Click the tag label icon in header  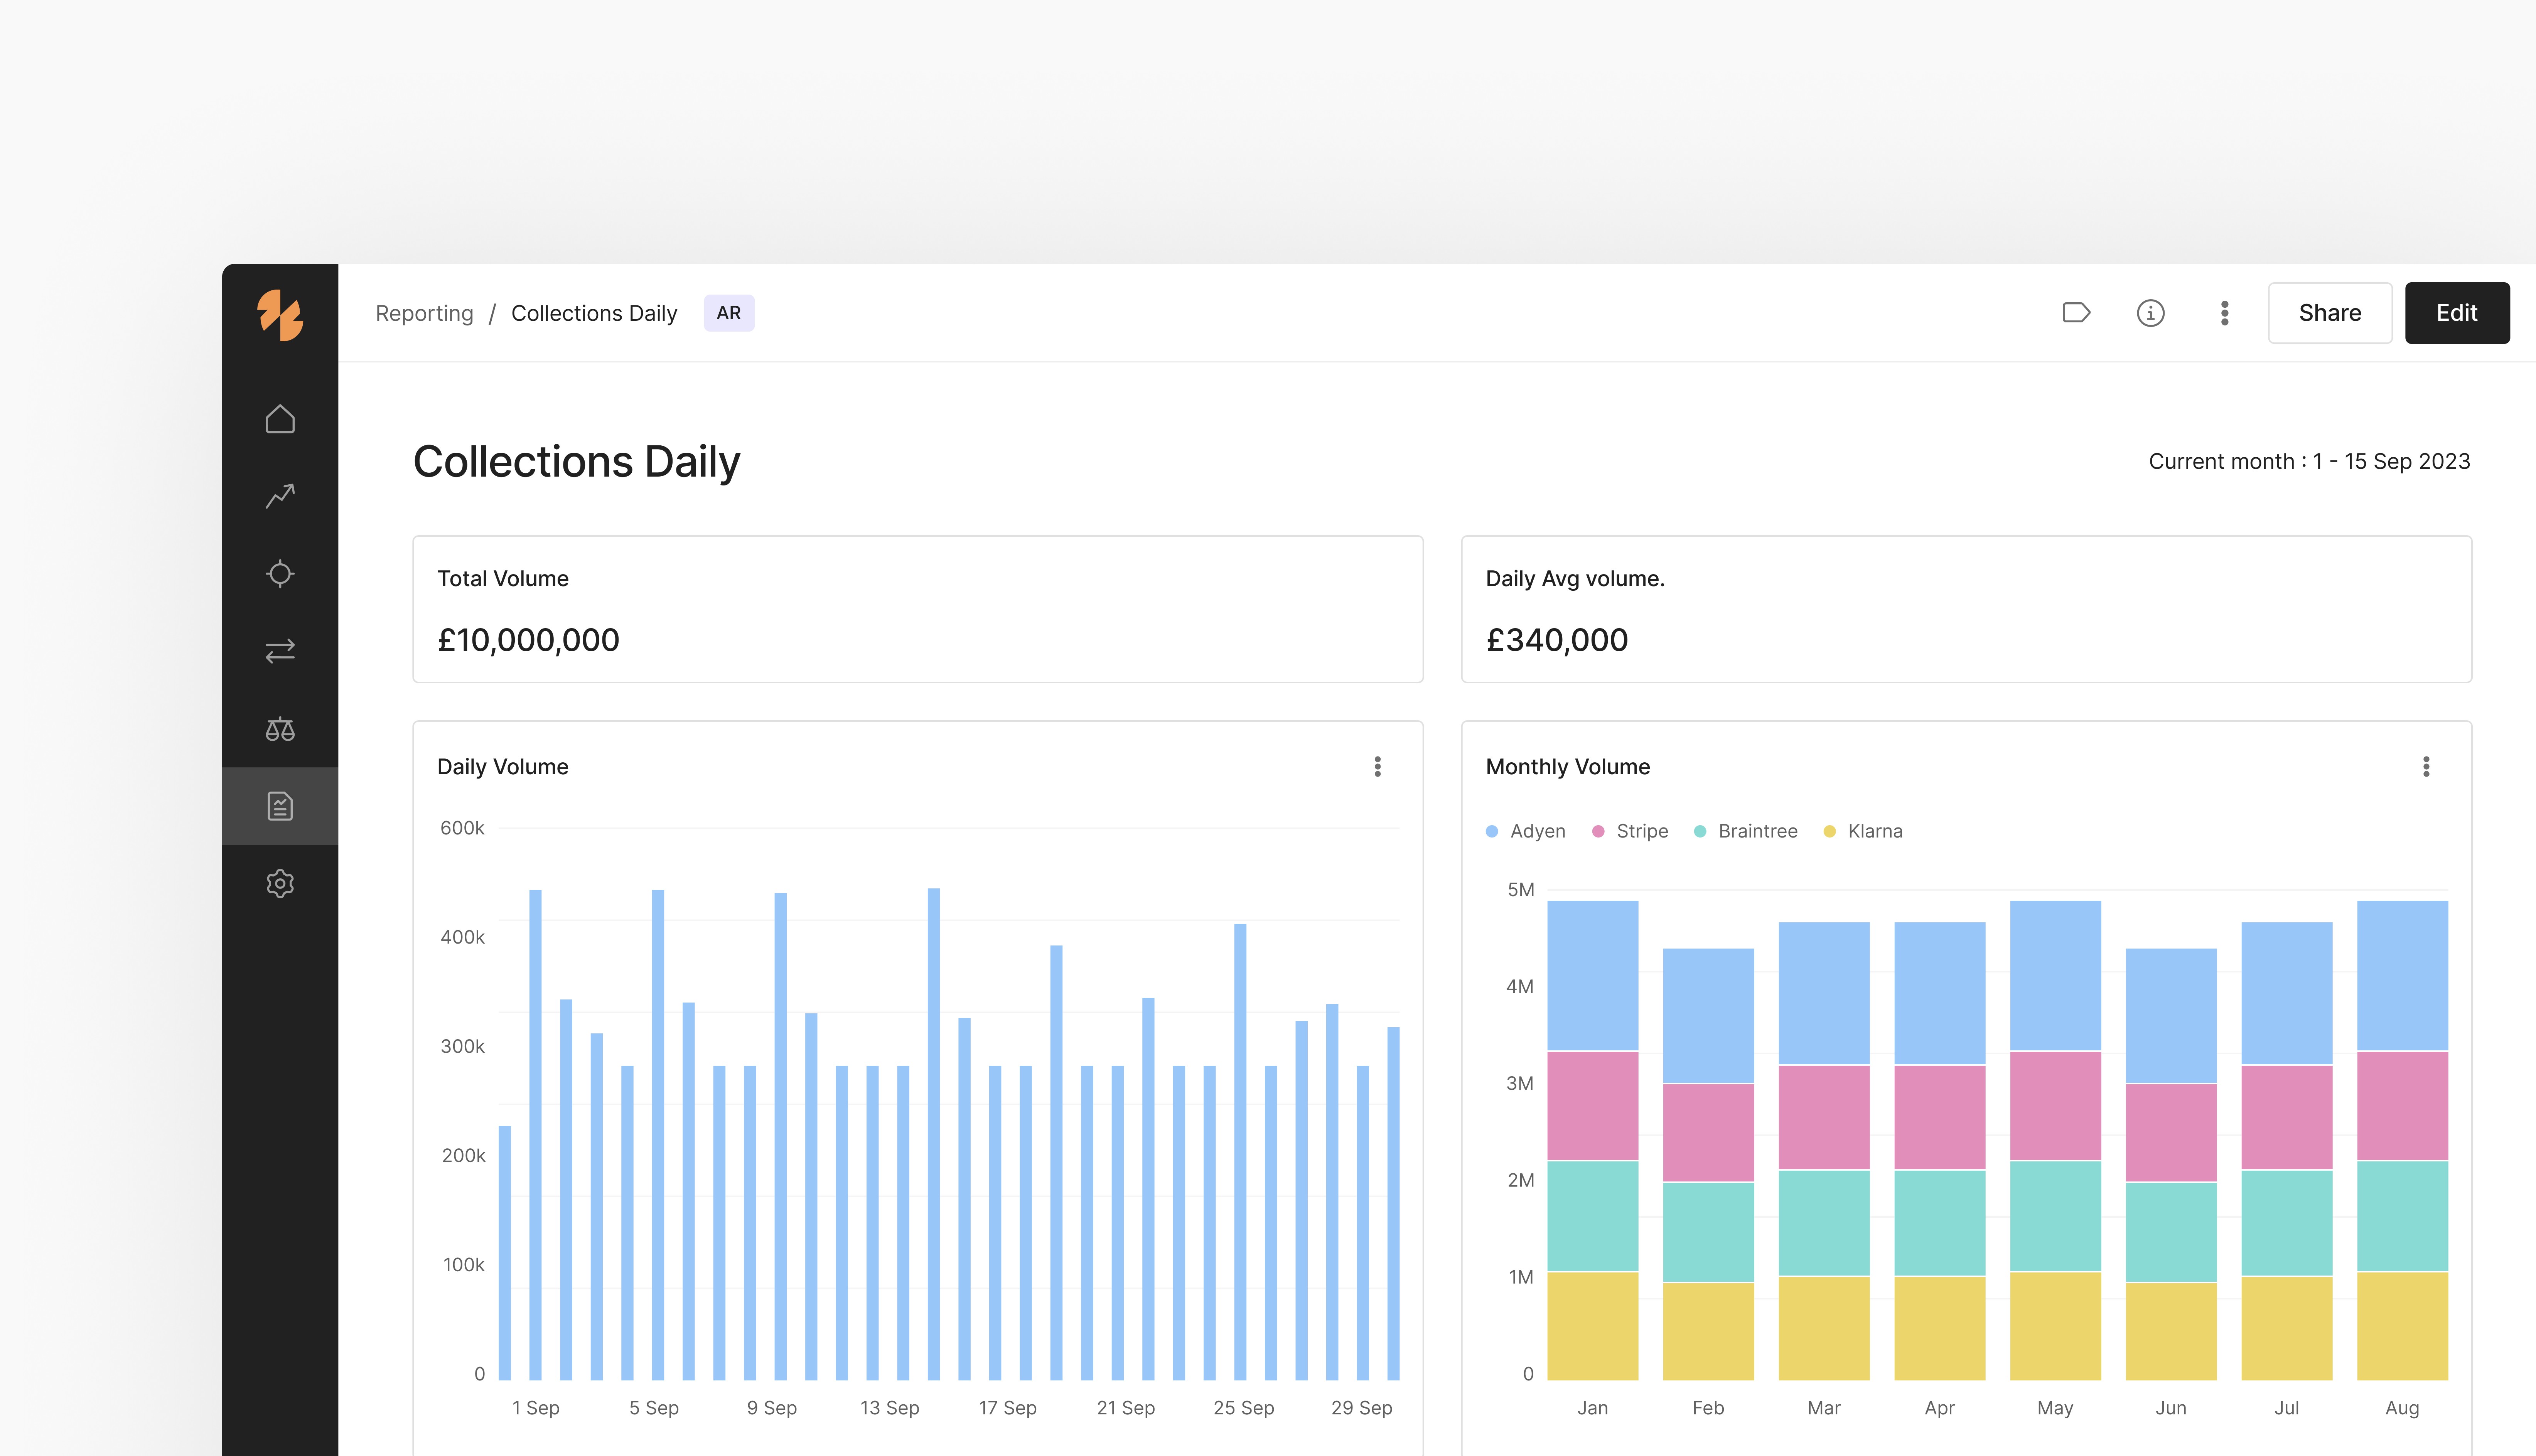tap(2076, 313)
